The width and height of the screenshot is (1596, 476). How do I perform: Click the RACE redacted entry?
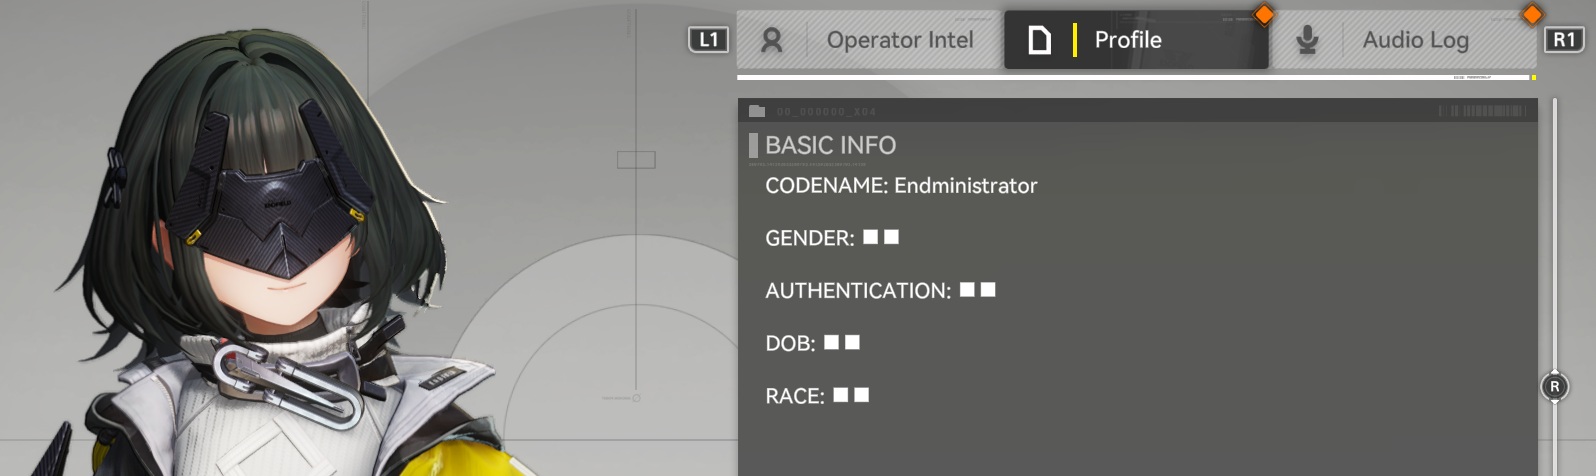(x=817, y=396)
